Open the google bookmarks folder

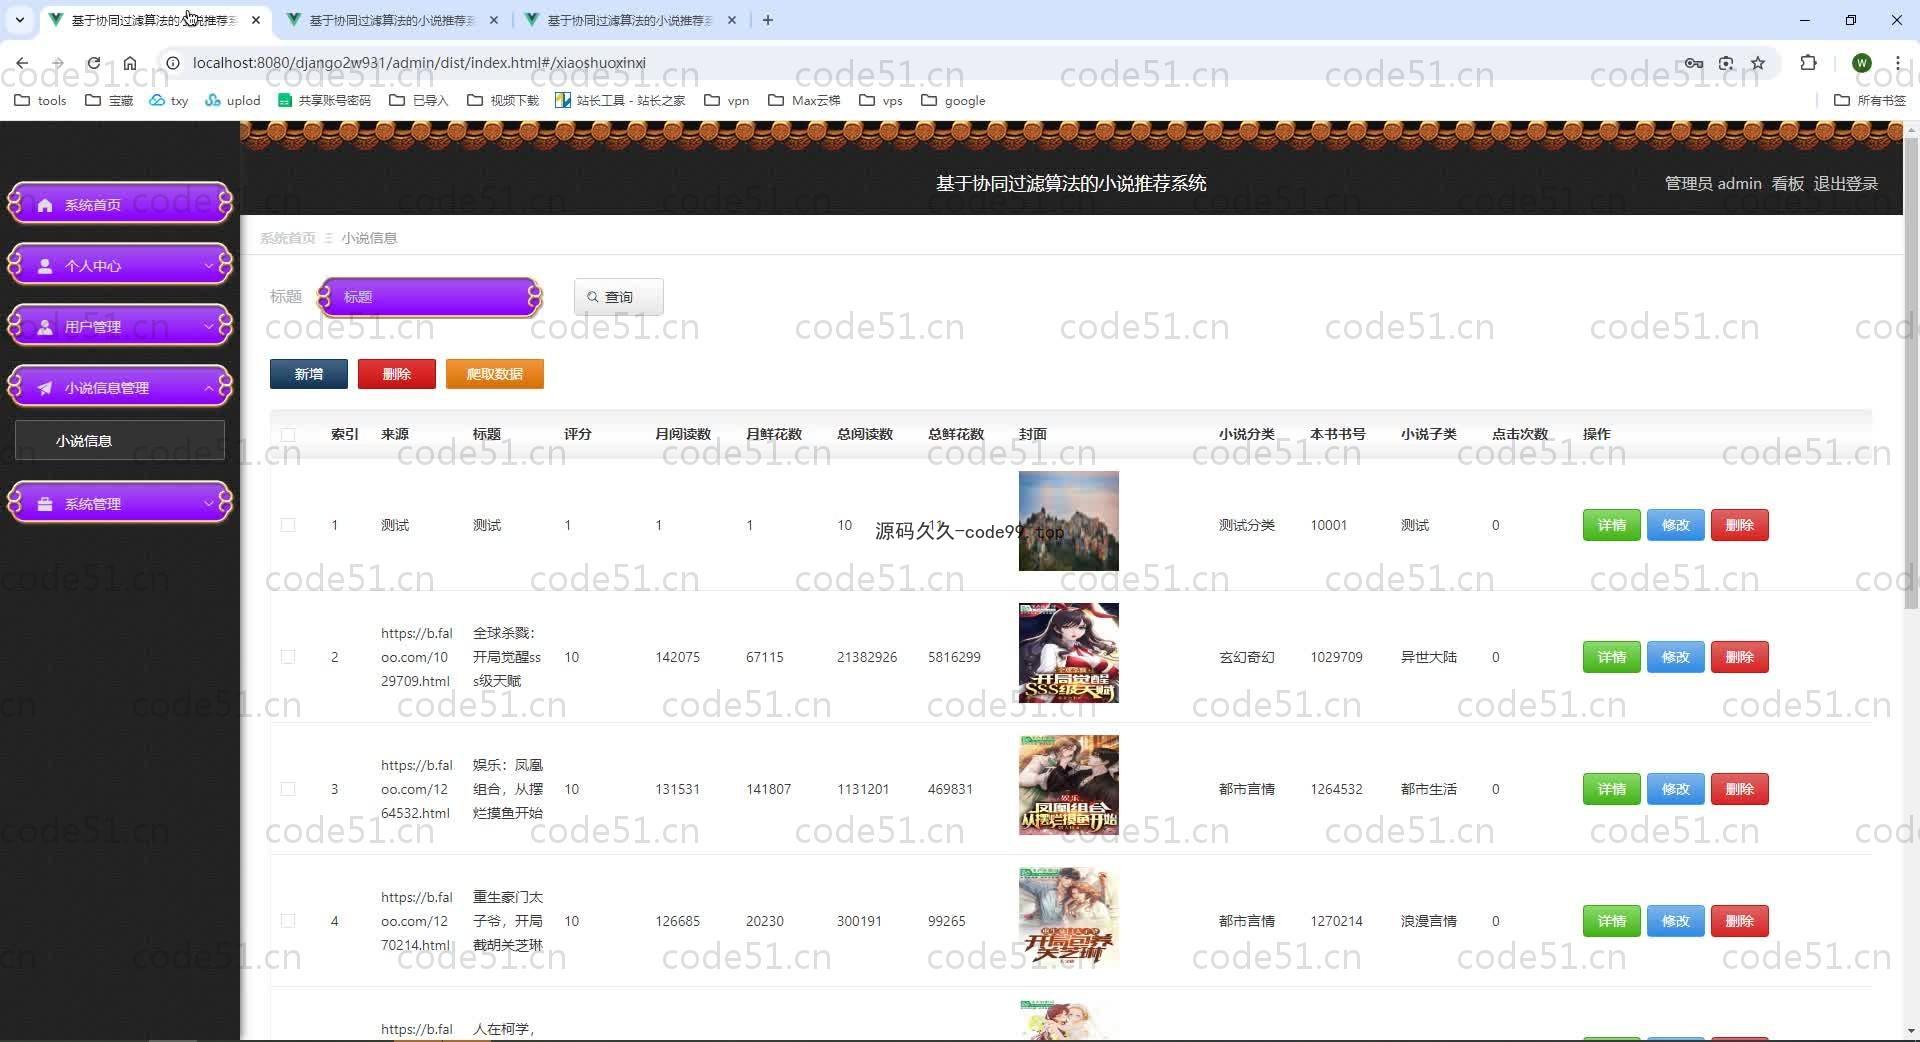[x=953, y=100]
